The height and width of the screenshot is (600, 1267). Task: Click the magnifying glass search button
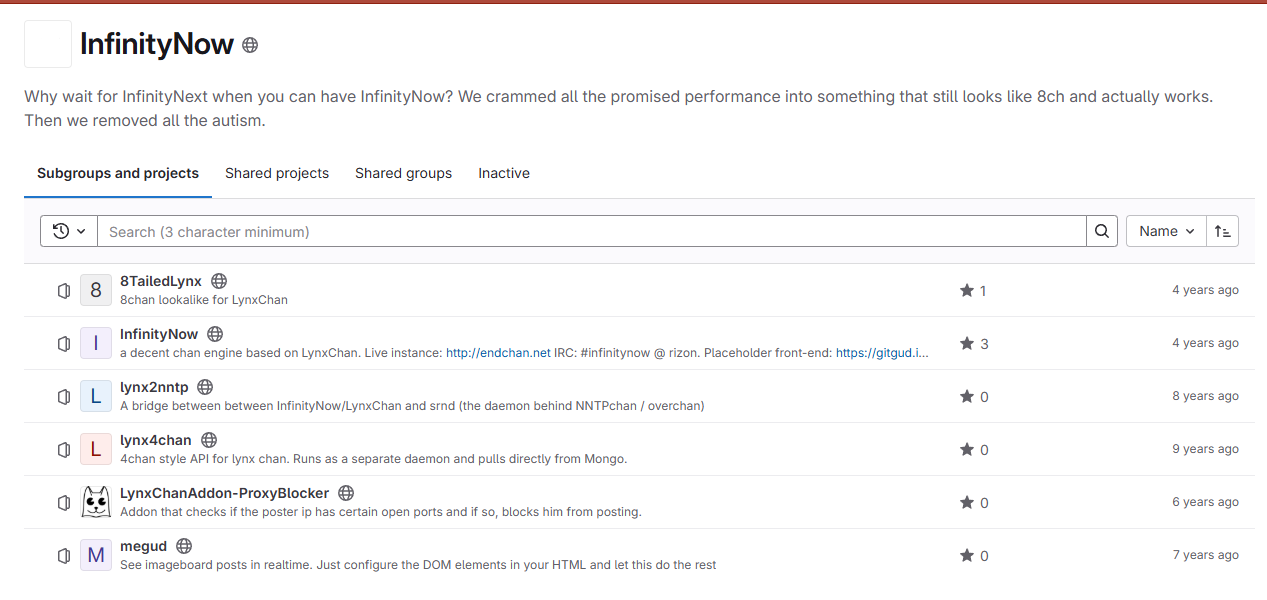[x=1101, y=231]
